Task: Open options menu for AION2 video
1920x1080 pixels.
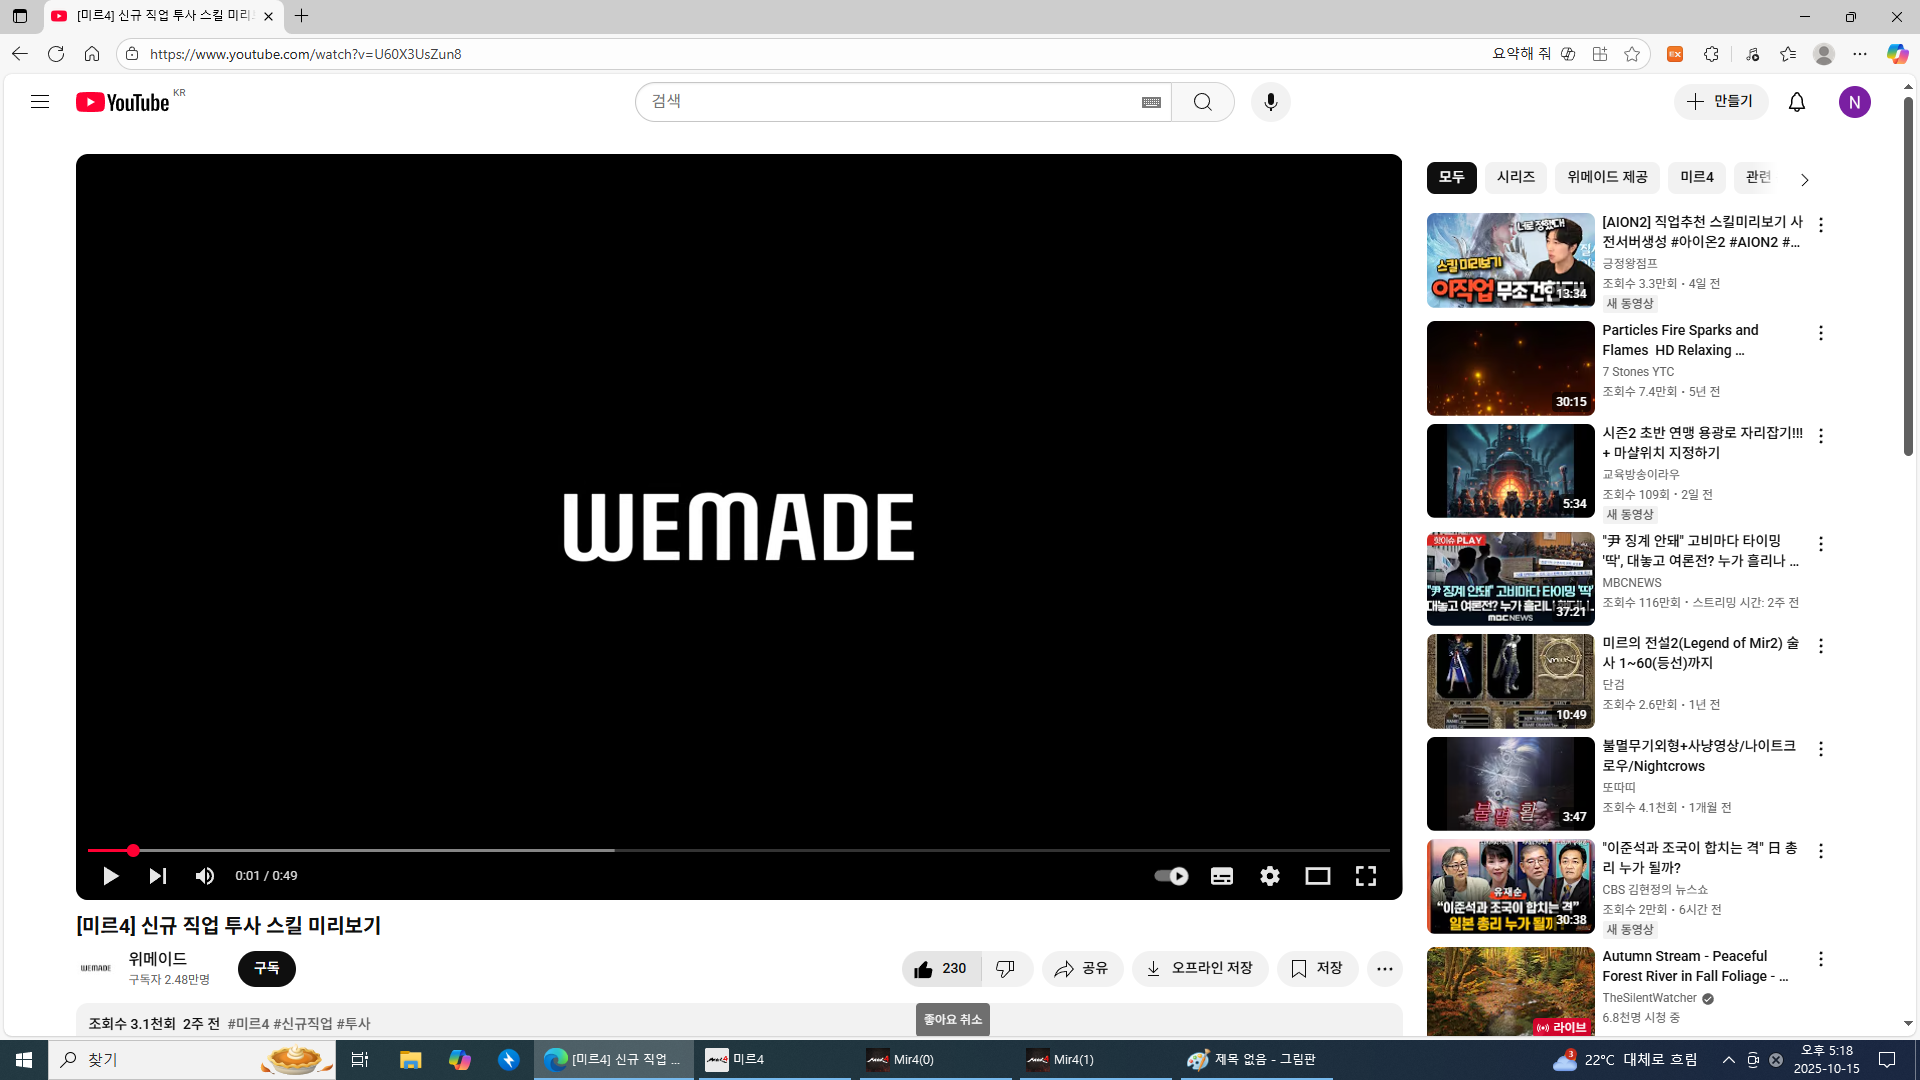Action: [1820, 225]
